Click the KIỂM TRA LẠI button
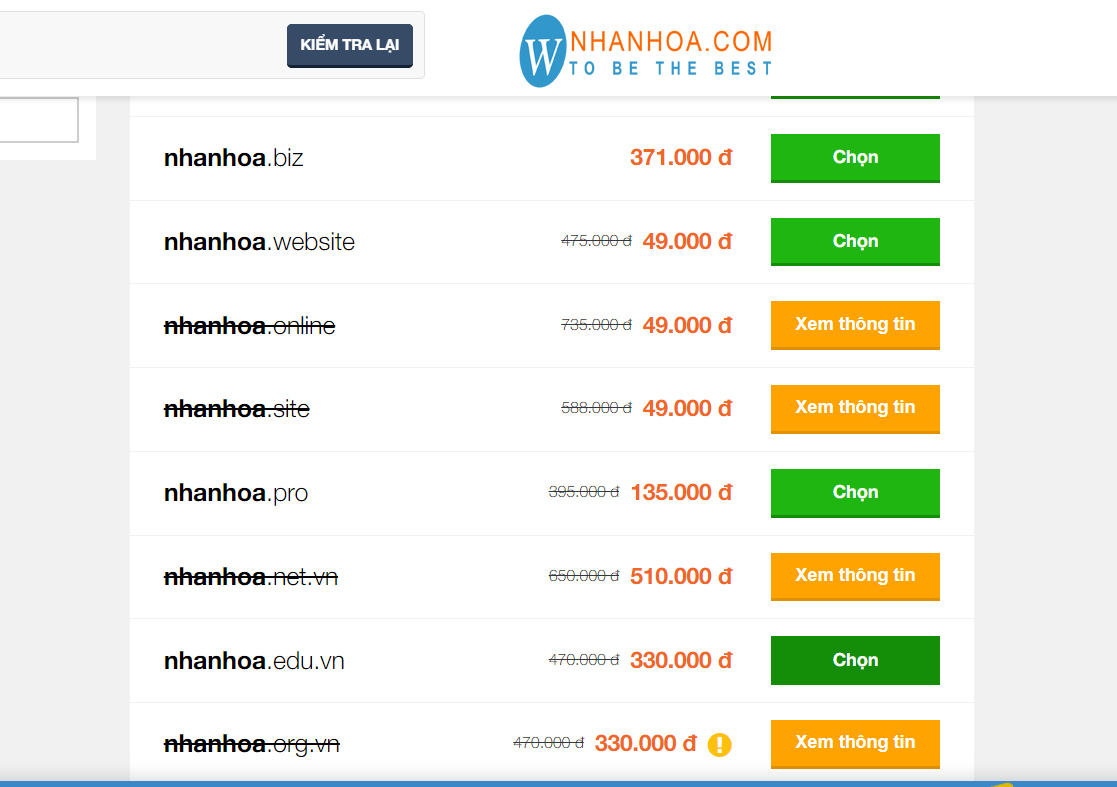The height and width of the screenshot is (787, 1117). 350,46
